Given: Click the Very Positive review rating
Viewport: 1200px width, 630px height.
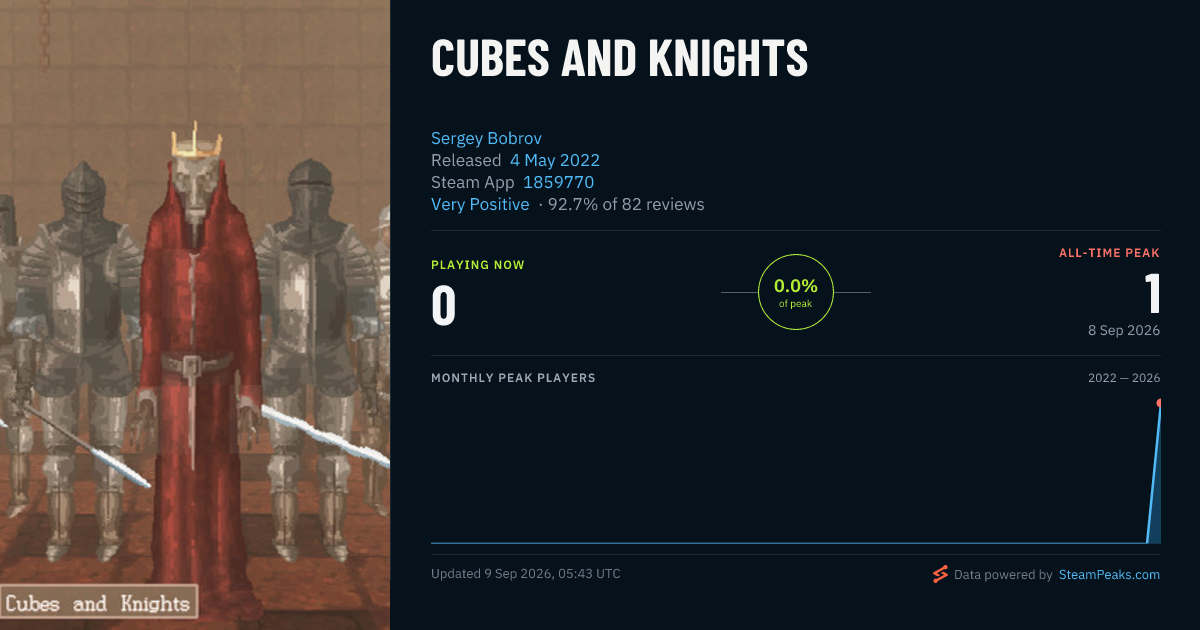Looking at the screenshot, I should pyautogui.click(x=480, y=204).
